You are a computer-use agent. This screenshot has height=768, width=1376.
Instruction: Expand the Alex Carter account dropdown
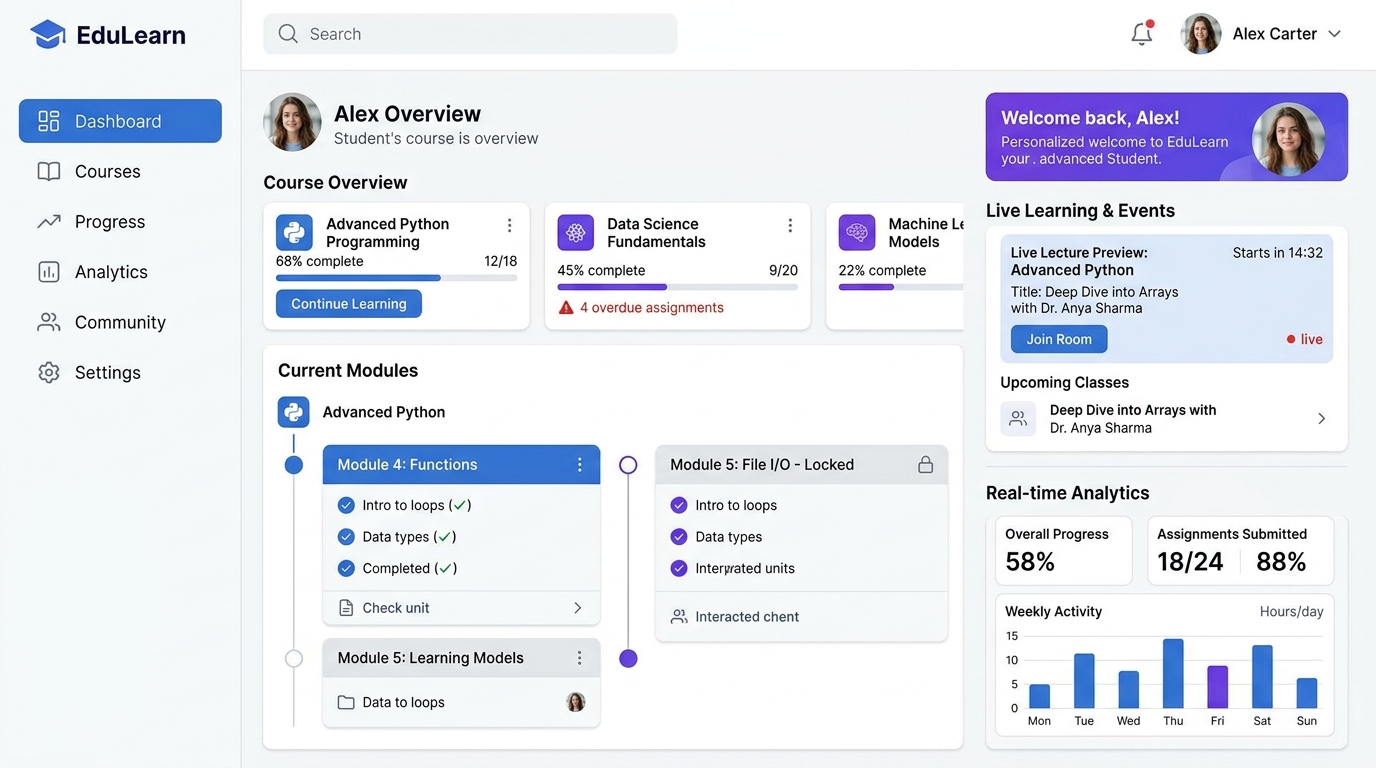click(1334, 34)
